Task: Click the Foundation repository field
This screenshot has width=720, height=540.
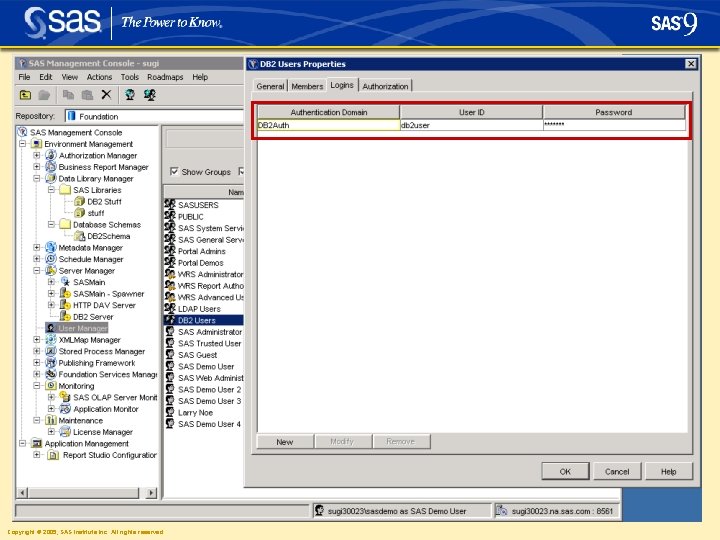Action: coord(154,116)
